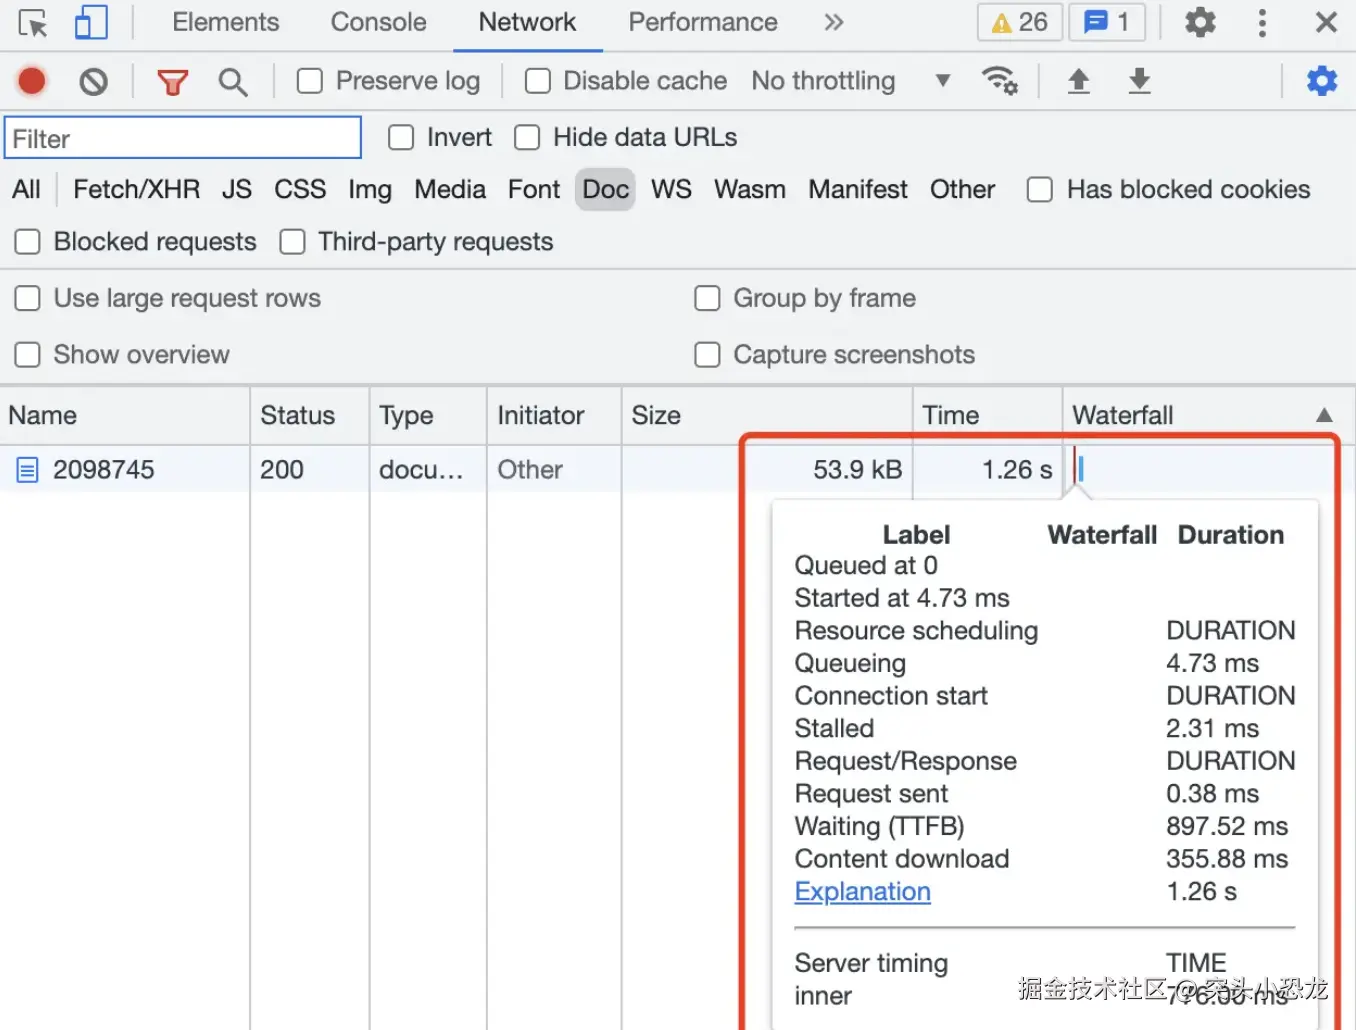Open DevTools settings gear icon
The height and width of the screenshot is (1030, 1356).
[1200, 22]
